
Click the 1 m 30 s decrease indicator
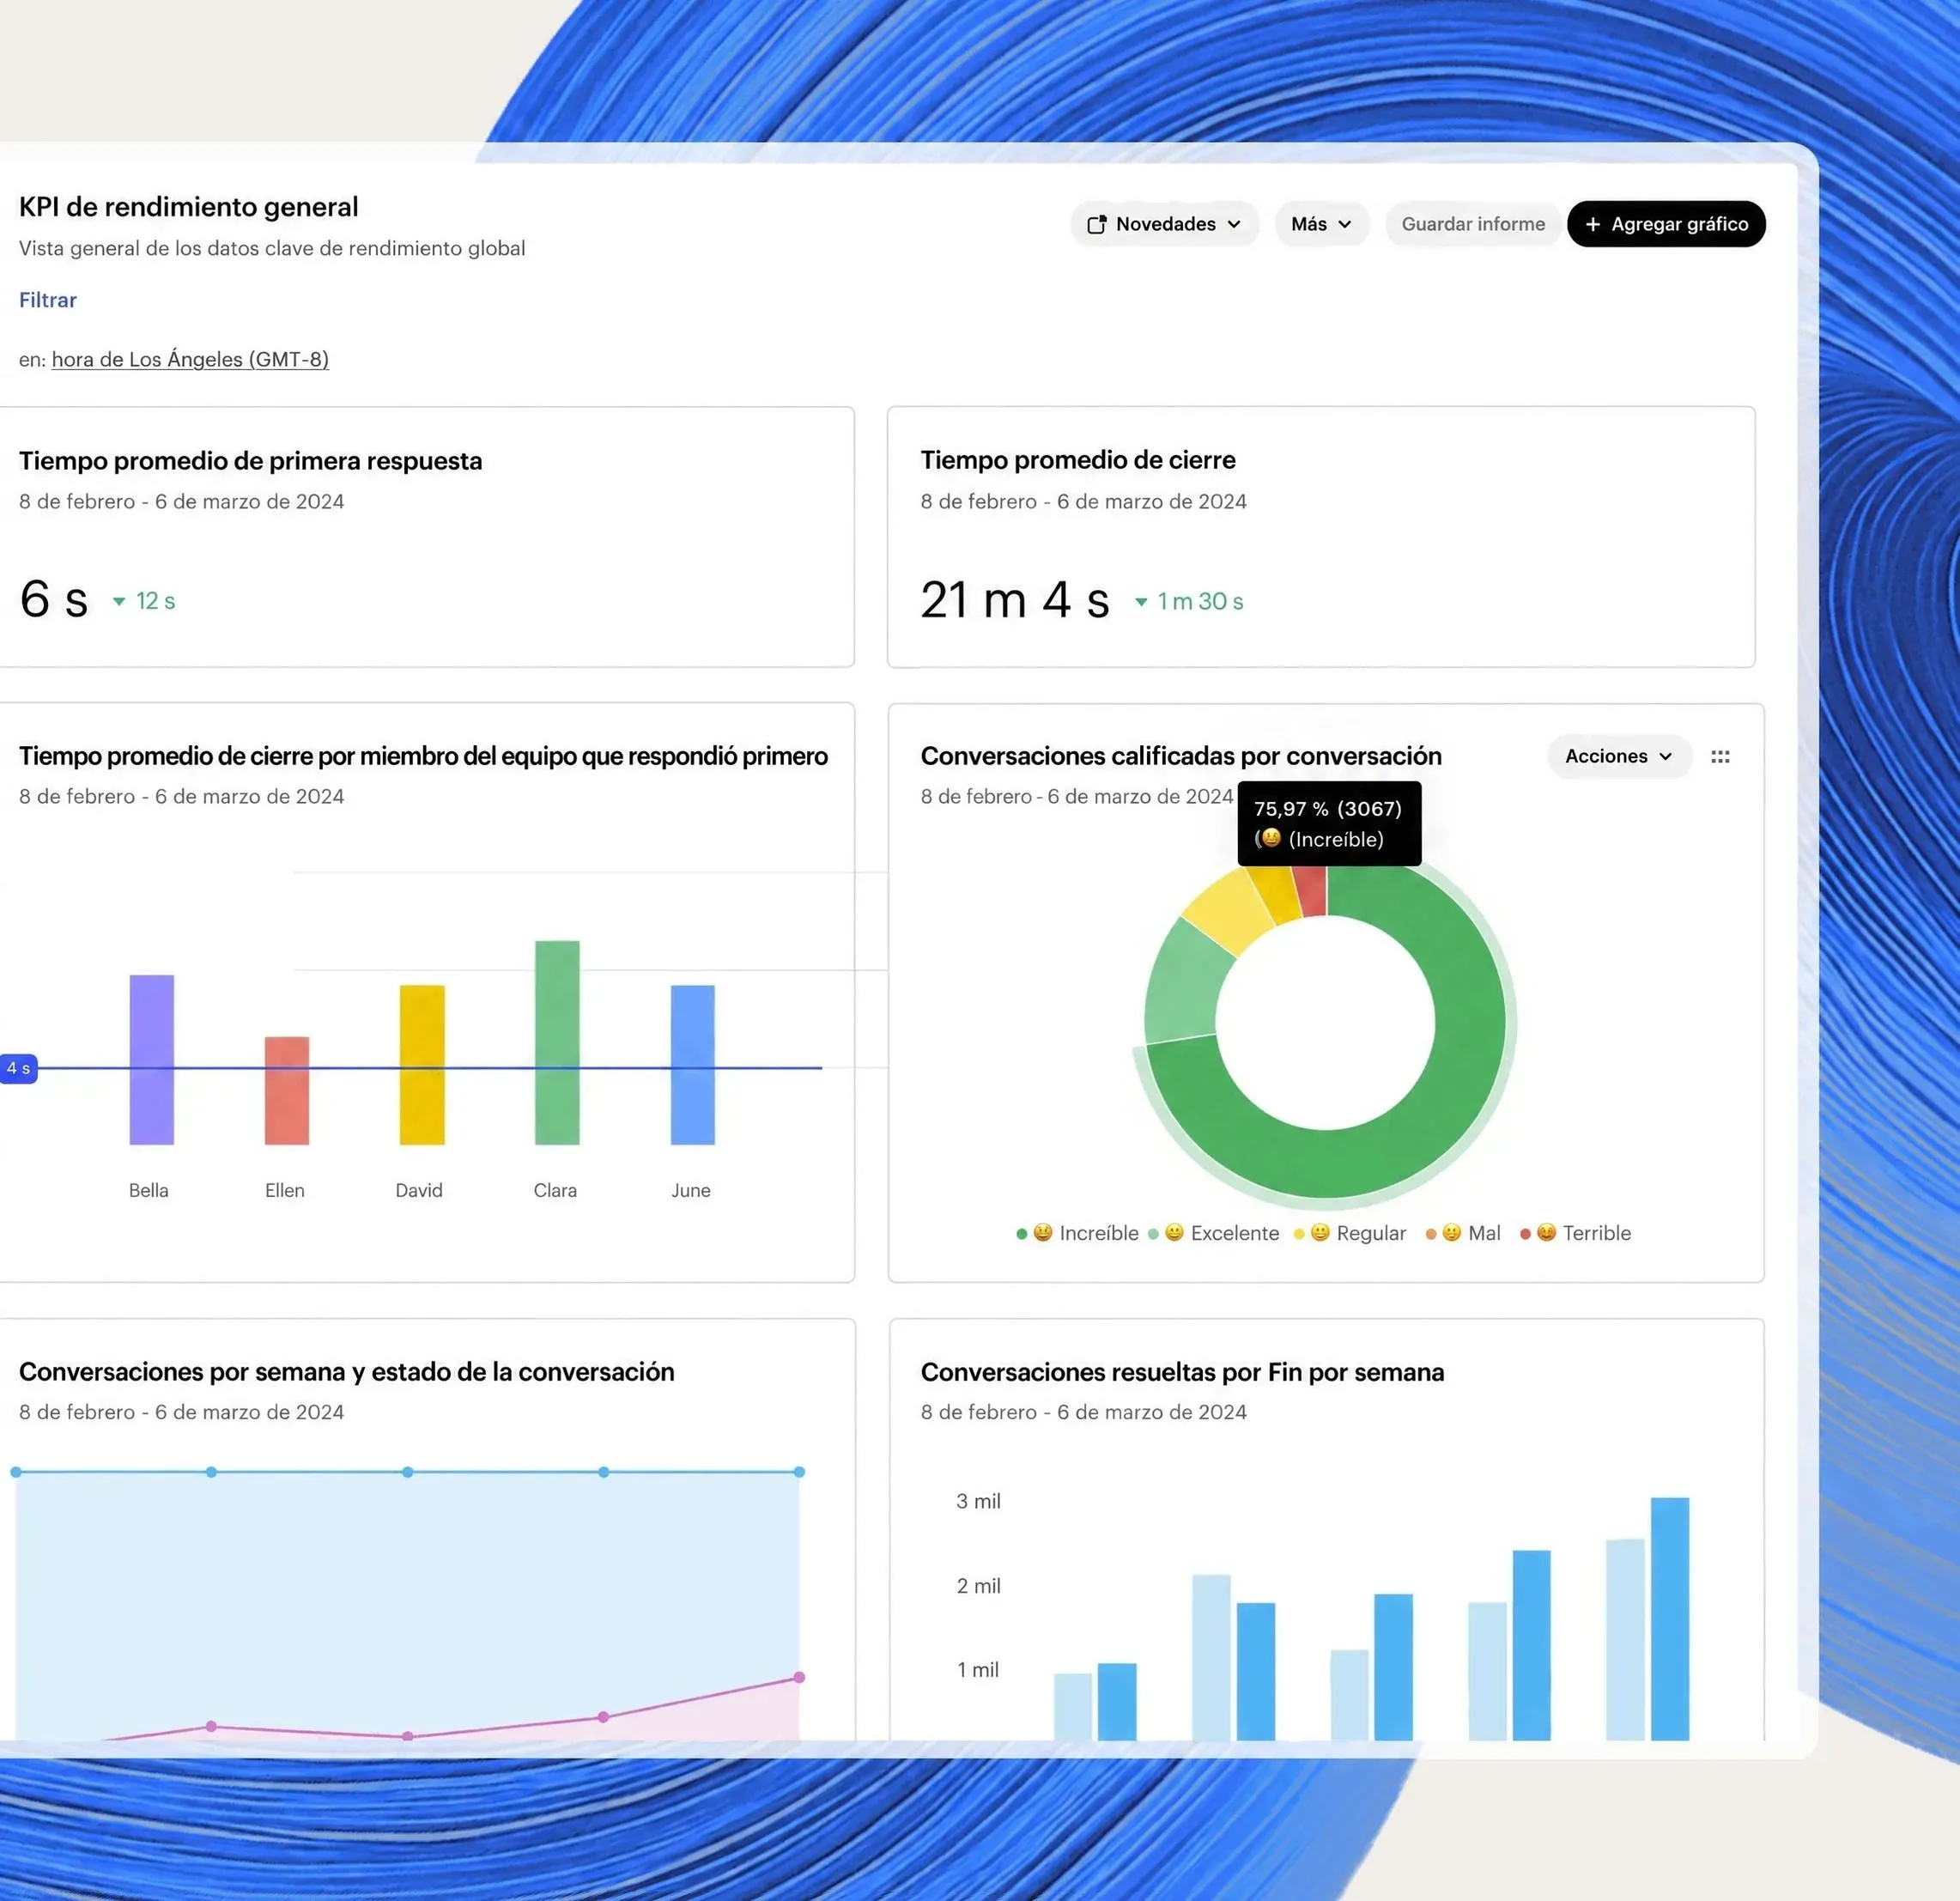tap(1189, 601)
